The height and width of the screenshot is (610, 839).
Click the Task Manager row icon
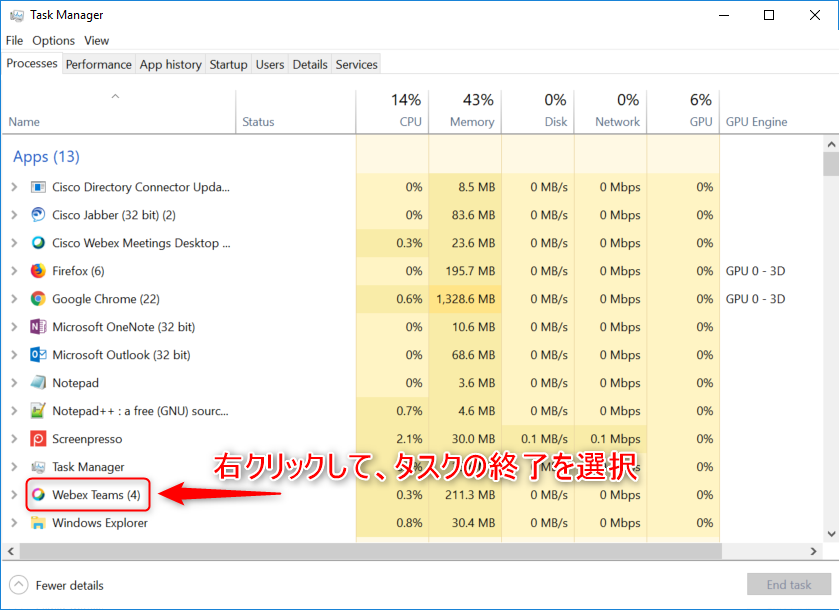pyautogui.click(x=38, y=467)
